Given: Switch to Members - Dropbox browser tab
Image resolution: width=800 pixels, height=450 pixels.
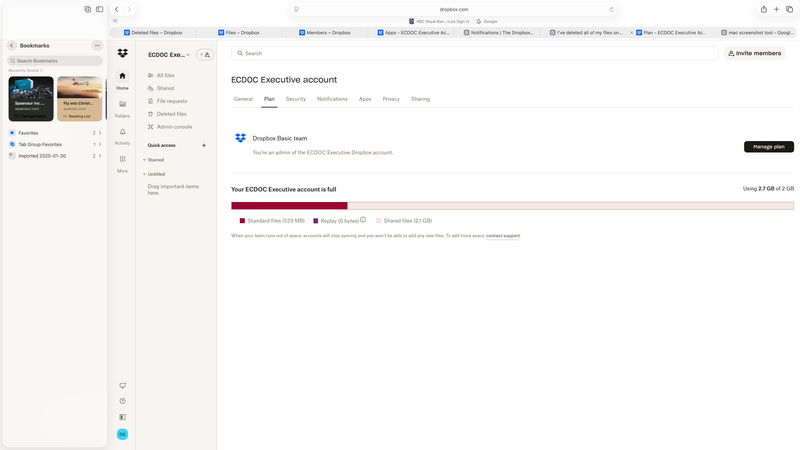Looking at the screenshot, I should coord(325,32).
